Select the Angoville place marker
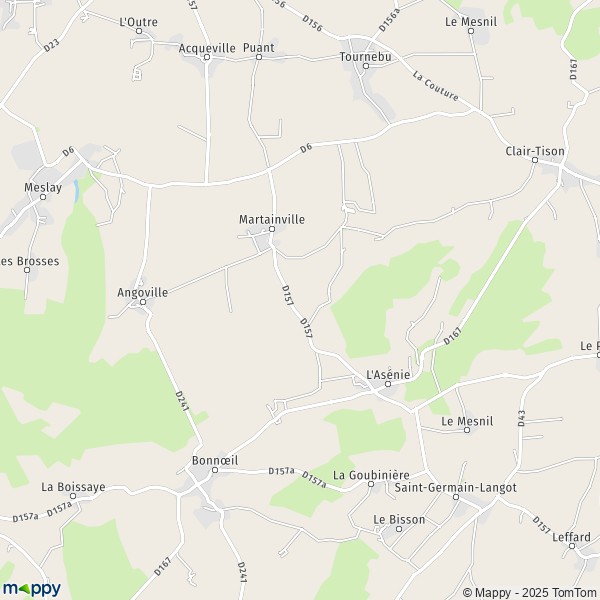600x600 pixels. coord(143,302)
